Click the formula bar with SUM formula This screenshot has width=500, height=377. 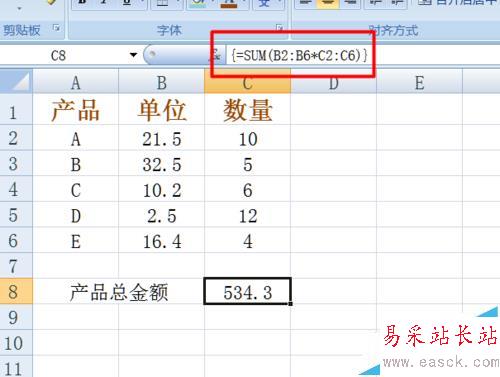(x=363, y=55)
